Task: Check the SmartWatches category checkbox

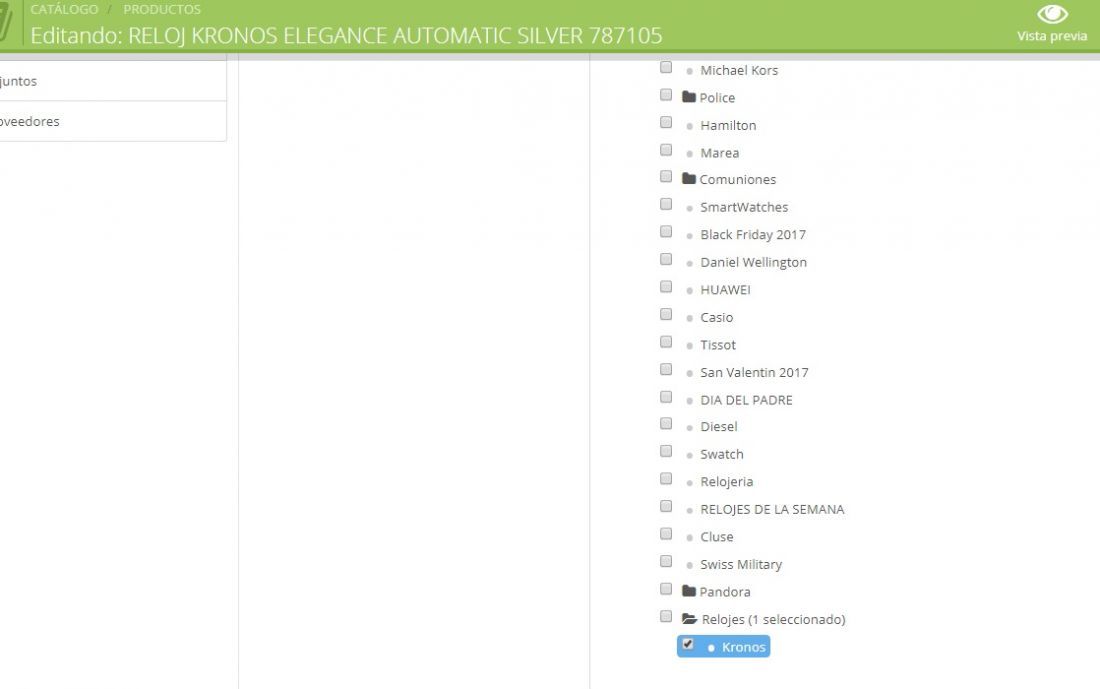Action: point(666,204)
